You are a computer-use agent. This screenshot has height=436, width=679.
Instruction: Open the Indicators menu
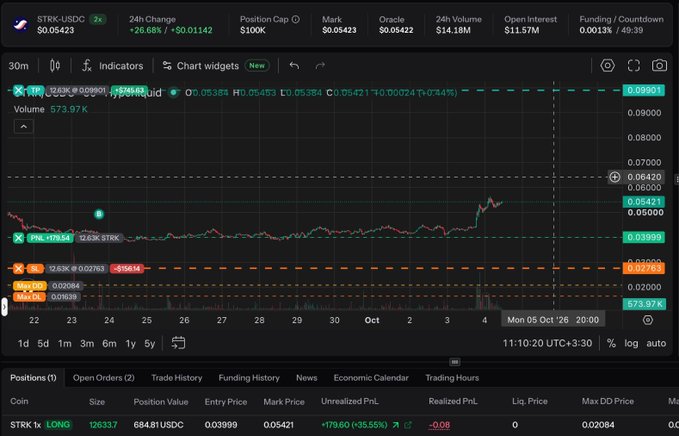click(x=113, y=66)
